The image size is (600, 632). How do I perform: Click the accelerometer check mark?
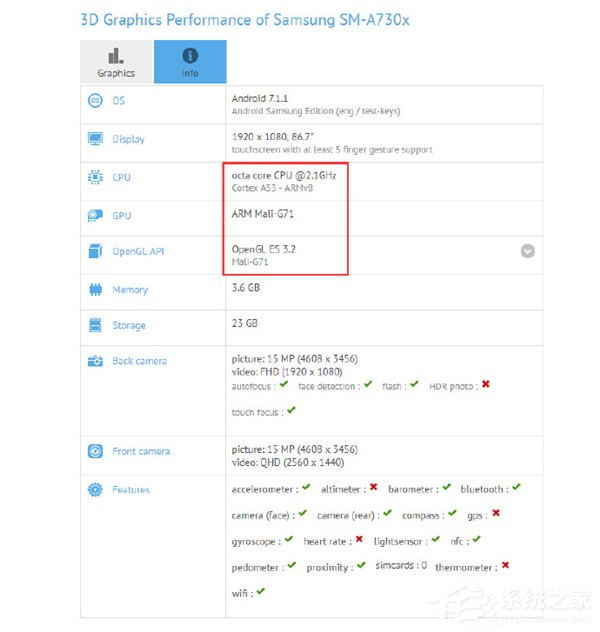point(306,487)
